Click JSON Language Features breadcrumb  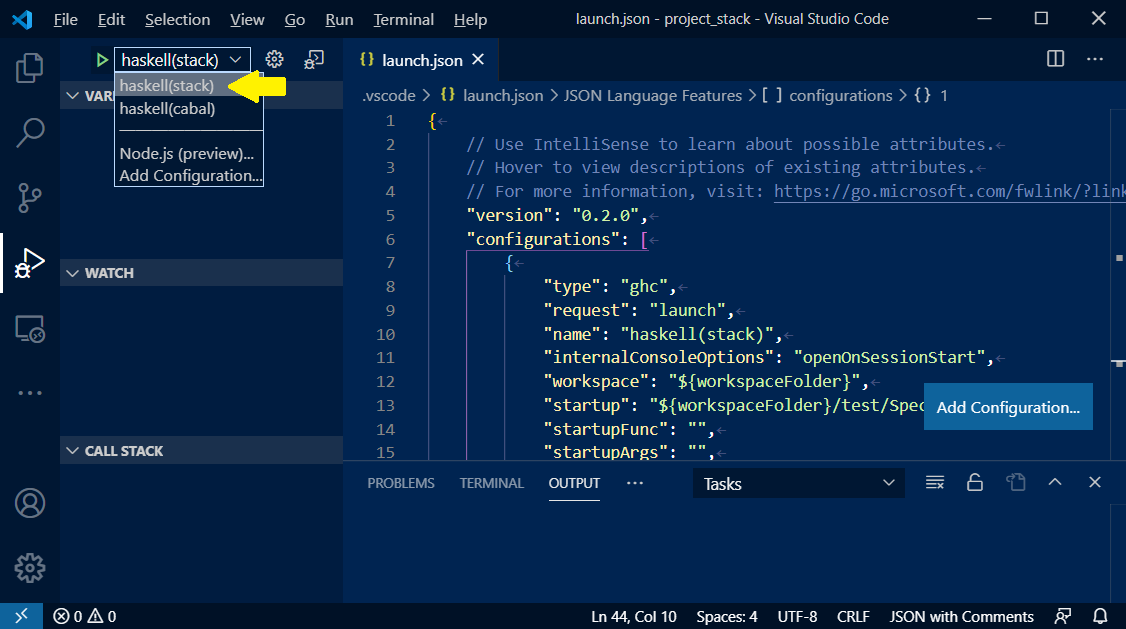652,95
